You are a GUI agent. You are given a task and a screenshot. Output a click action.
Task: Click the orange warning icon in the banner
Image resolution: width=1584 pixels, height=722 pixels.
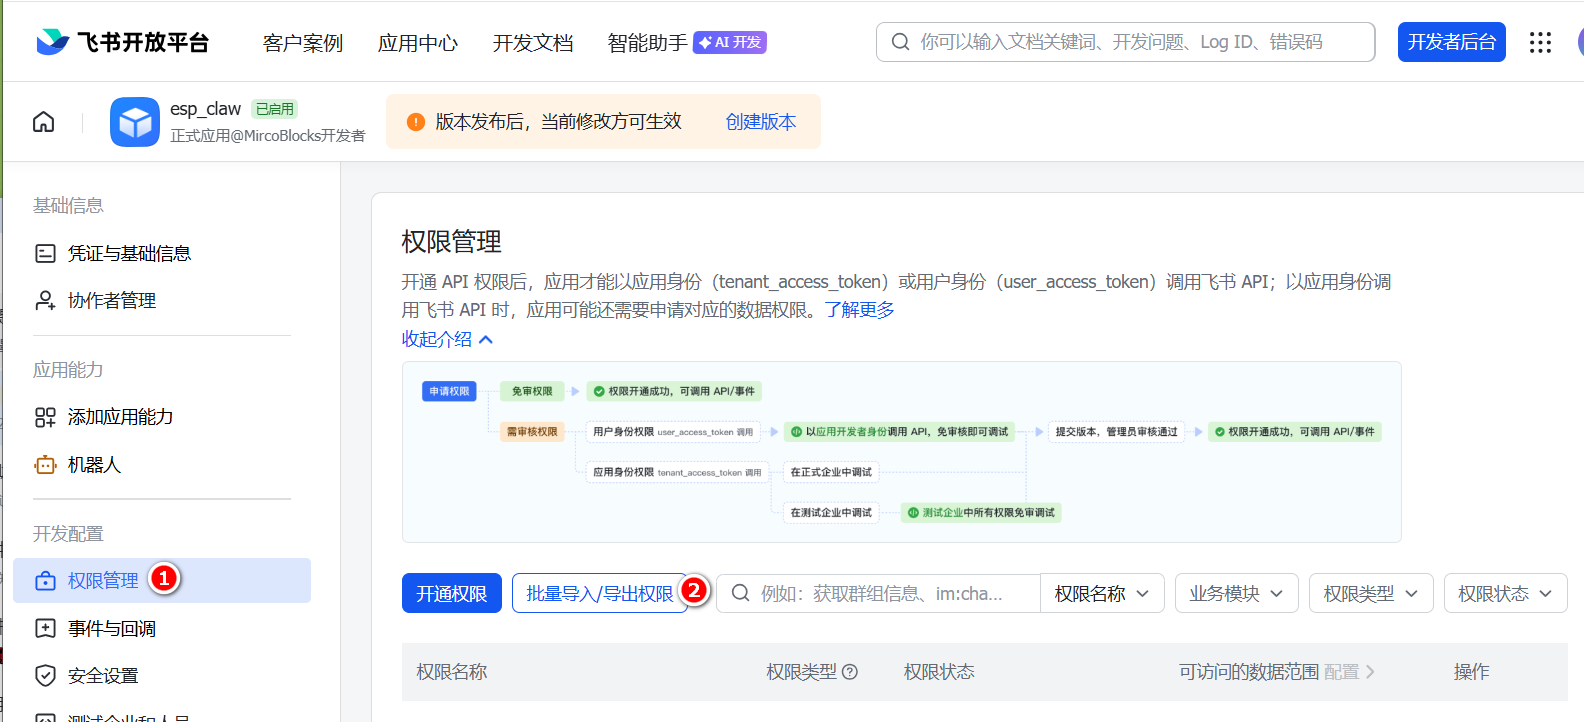[x=416, y=122]
